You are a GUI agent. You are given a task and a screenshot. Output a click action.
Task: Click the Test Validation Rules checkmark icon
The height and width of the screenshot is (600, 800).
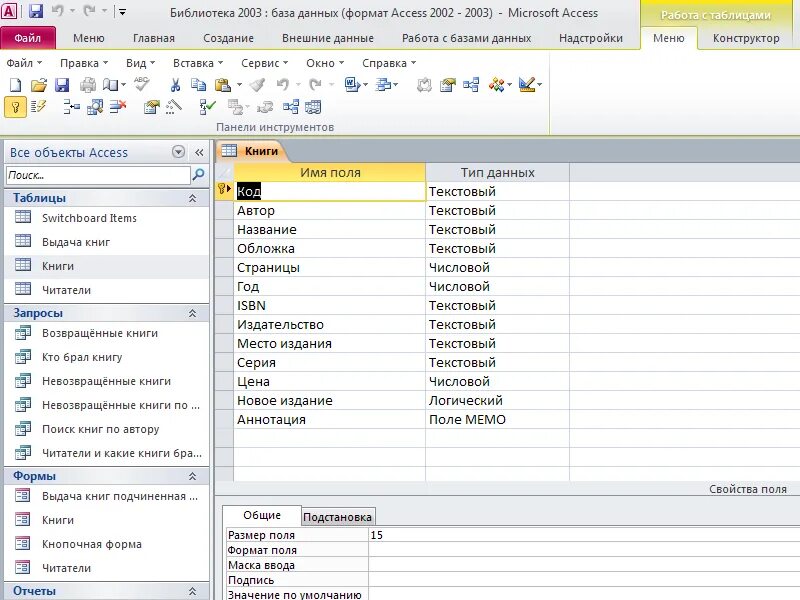208,107
